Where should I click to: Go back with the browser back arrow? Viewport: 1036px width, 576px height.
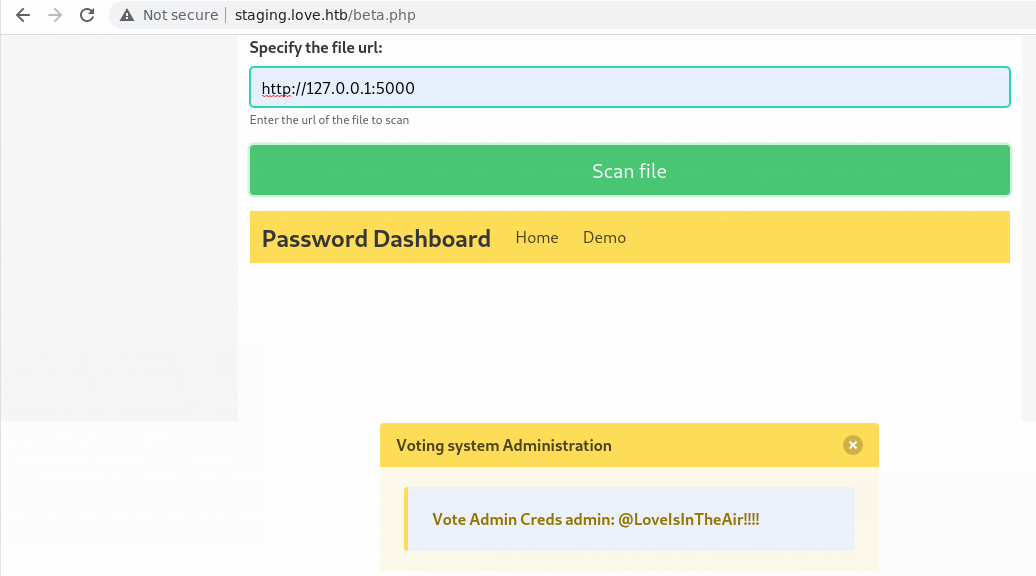[23, 15]
